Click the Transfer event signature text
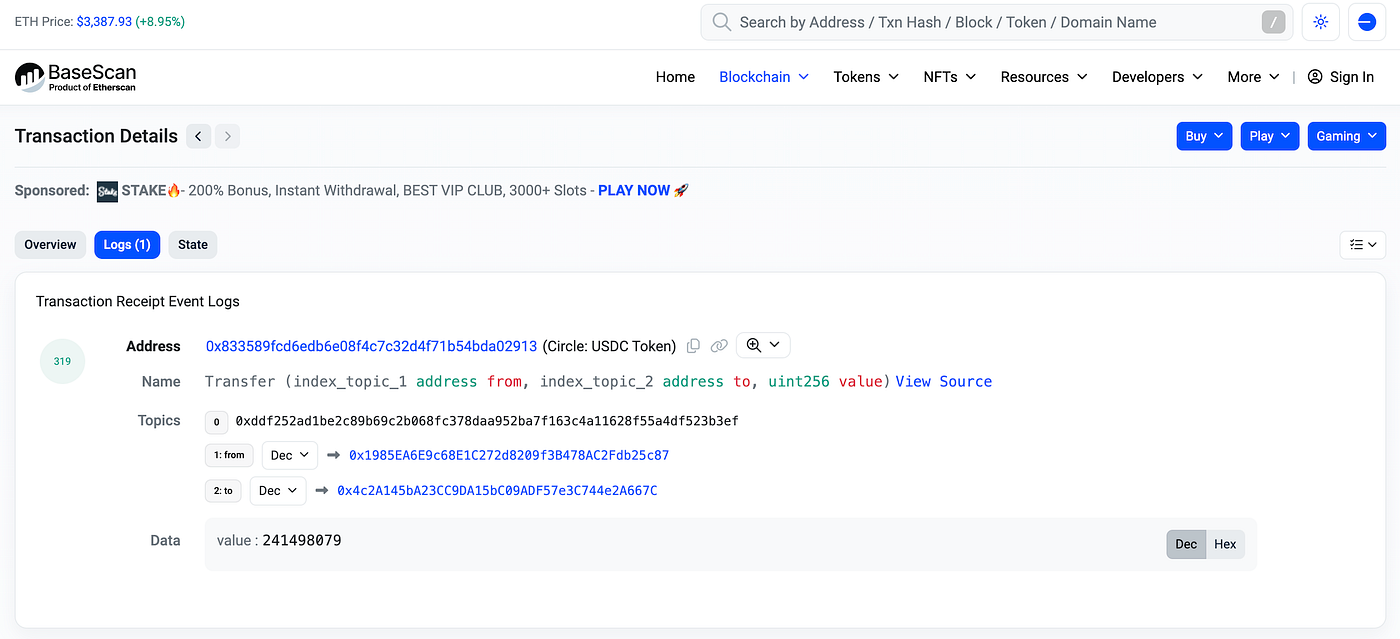 click(x=547, y=381)
